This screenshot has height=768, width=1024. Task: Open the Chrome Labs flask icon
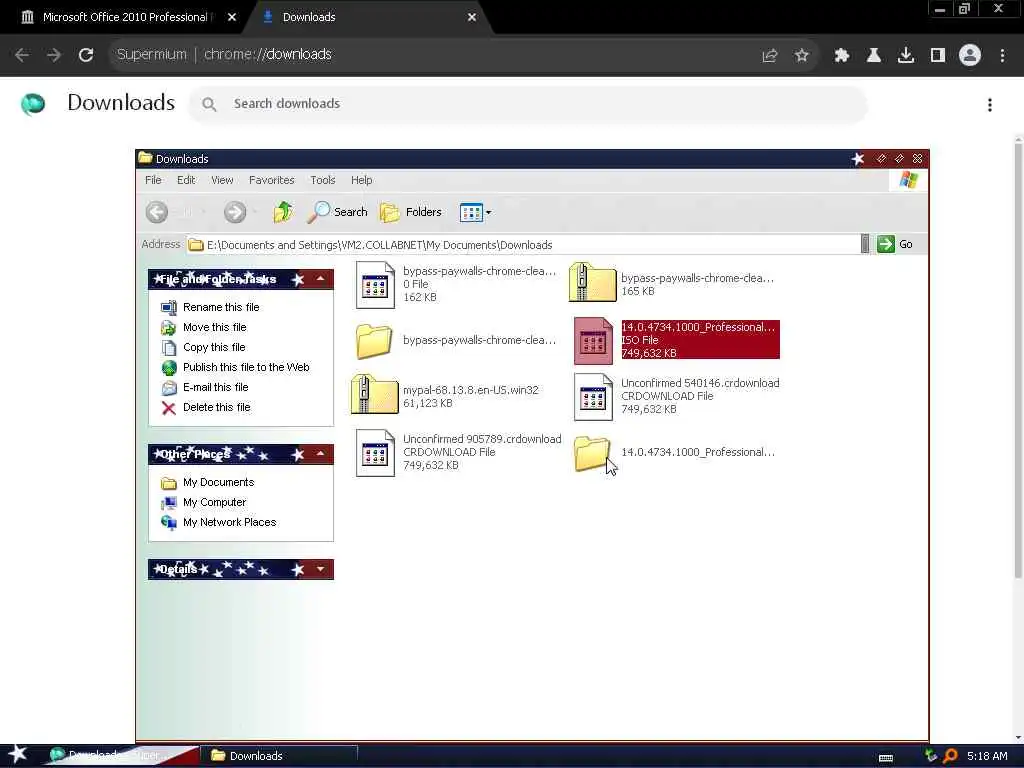pyautogui.click(x=873, y=56)
